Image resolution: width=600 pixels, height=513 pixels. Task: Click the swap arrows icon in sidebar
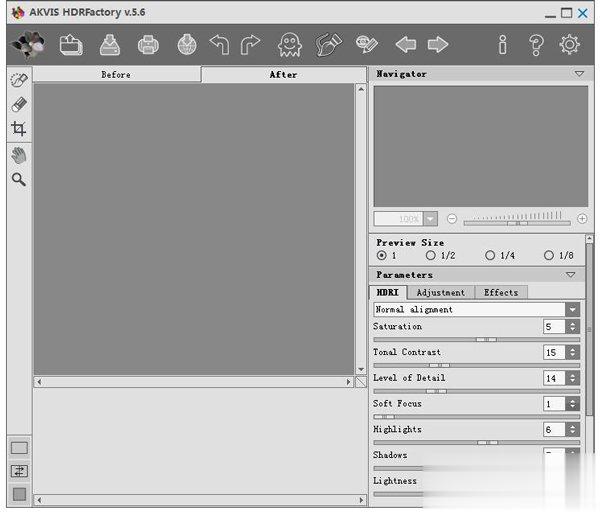[19, 471]
